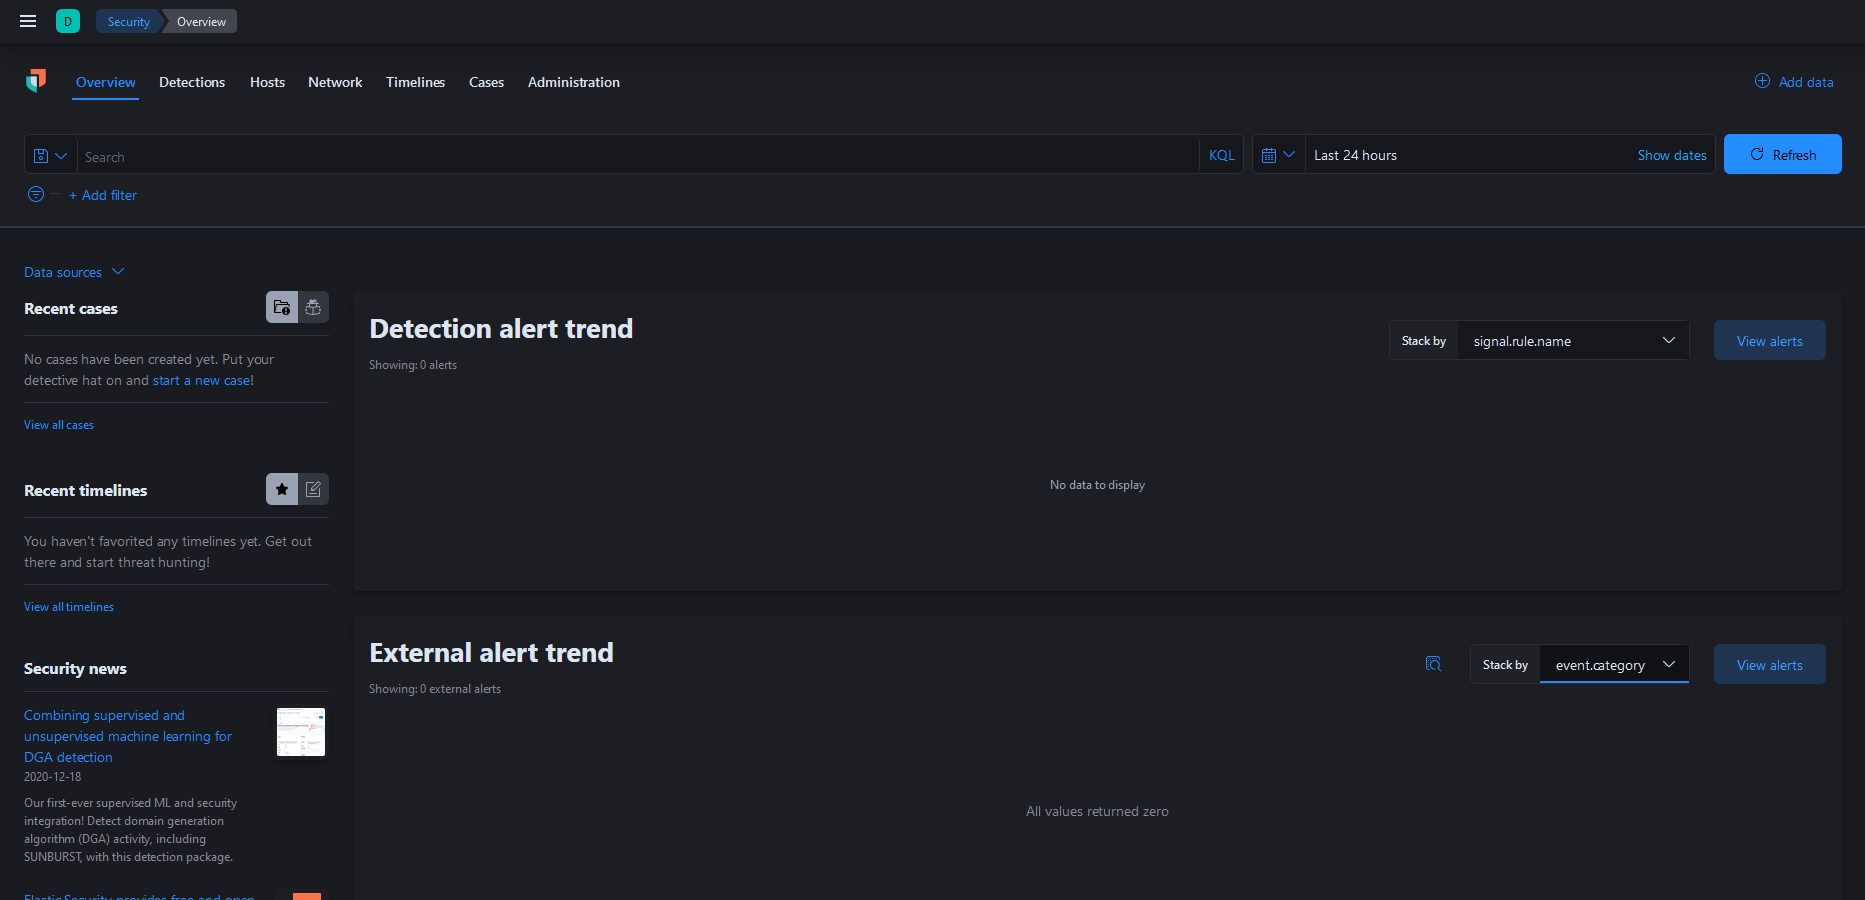Open signal.rule.name Stack by dropdown
This screenshot has height=900, width=1865.
coord(1573,341)
